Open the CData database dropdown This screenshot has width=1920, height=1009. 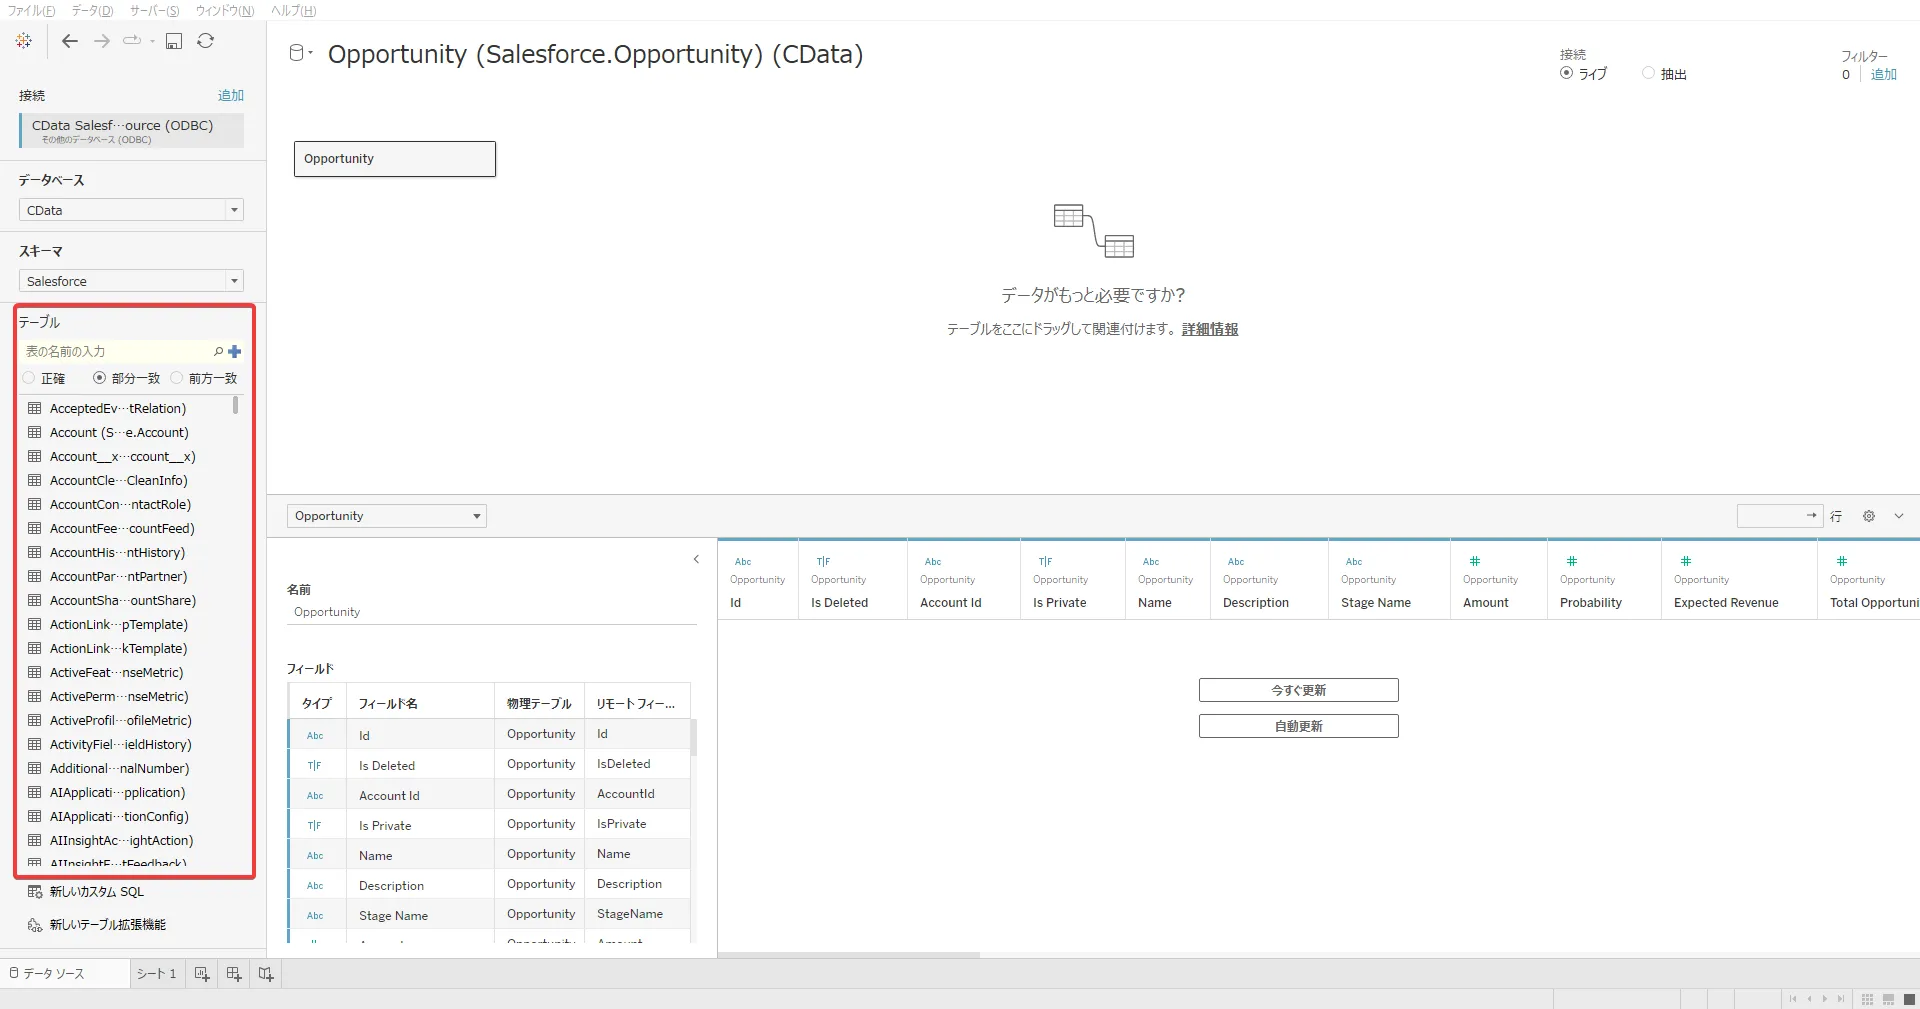(131, 210)
